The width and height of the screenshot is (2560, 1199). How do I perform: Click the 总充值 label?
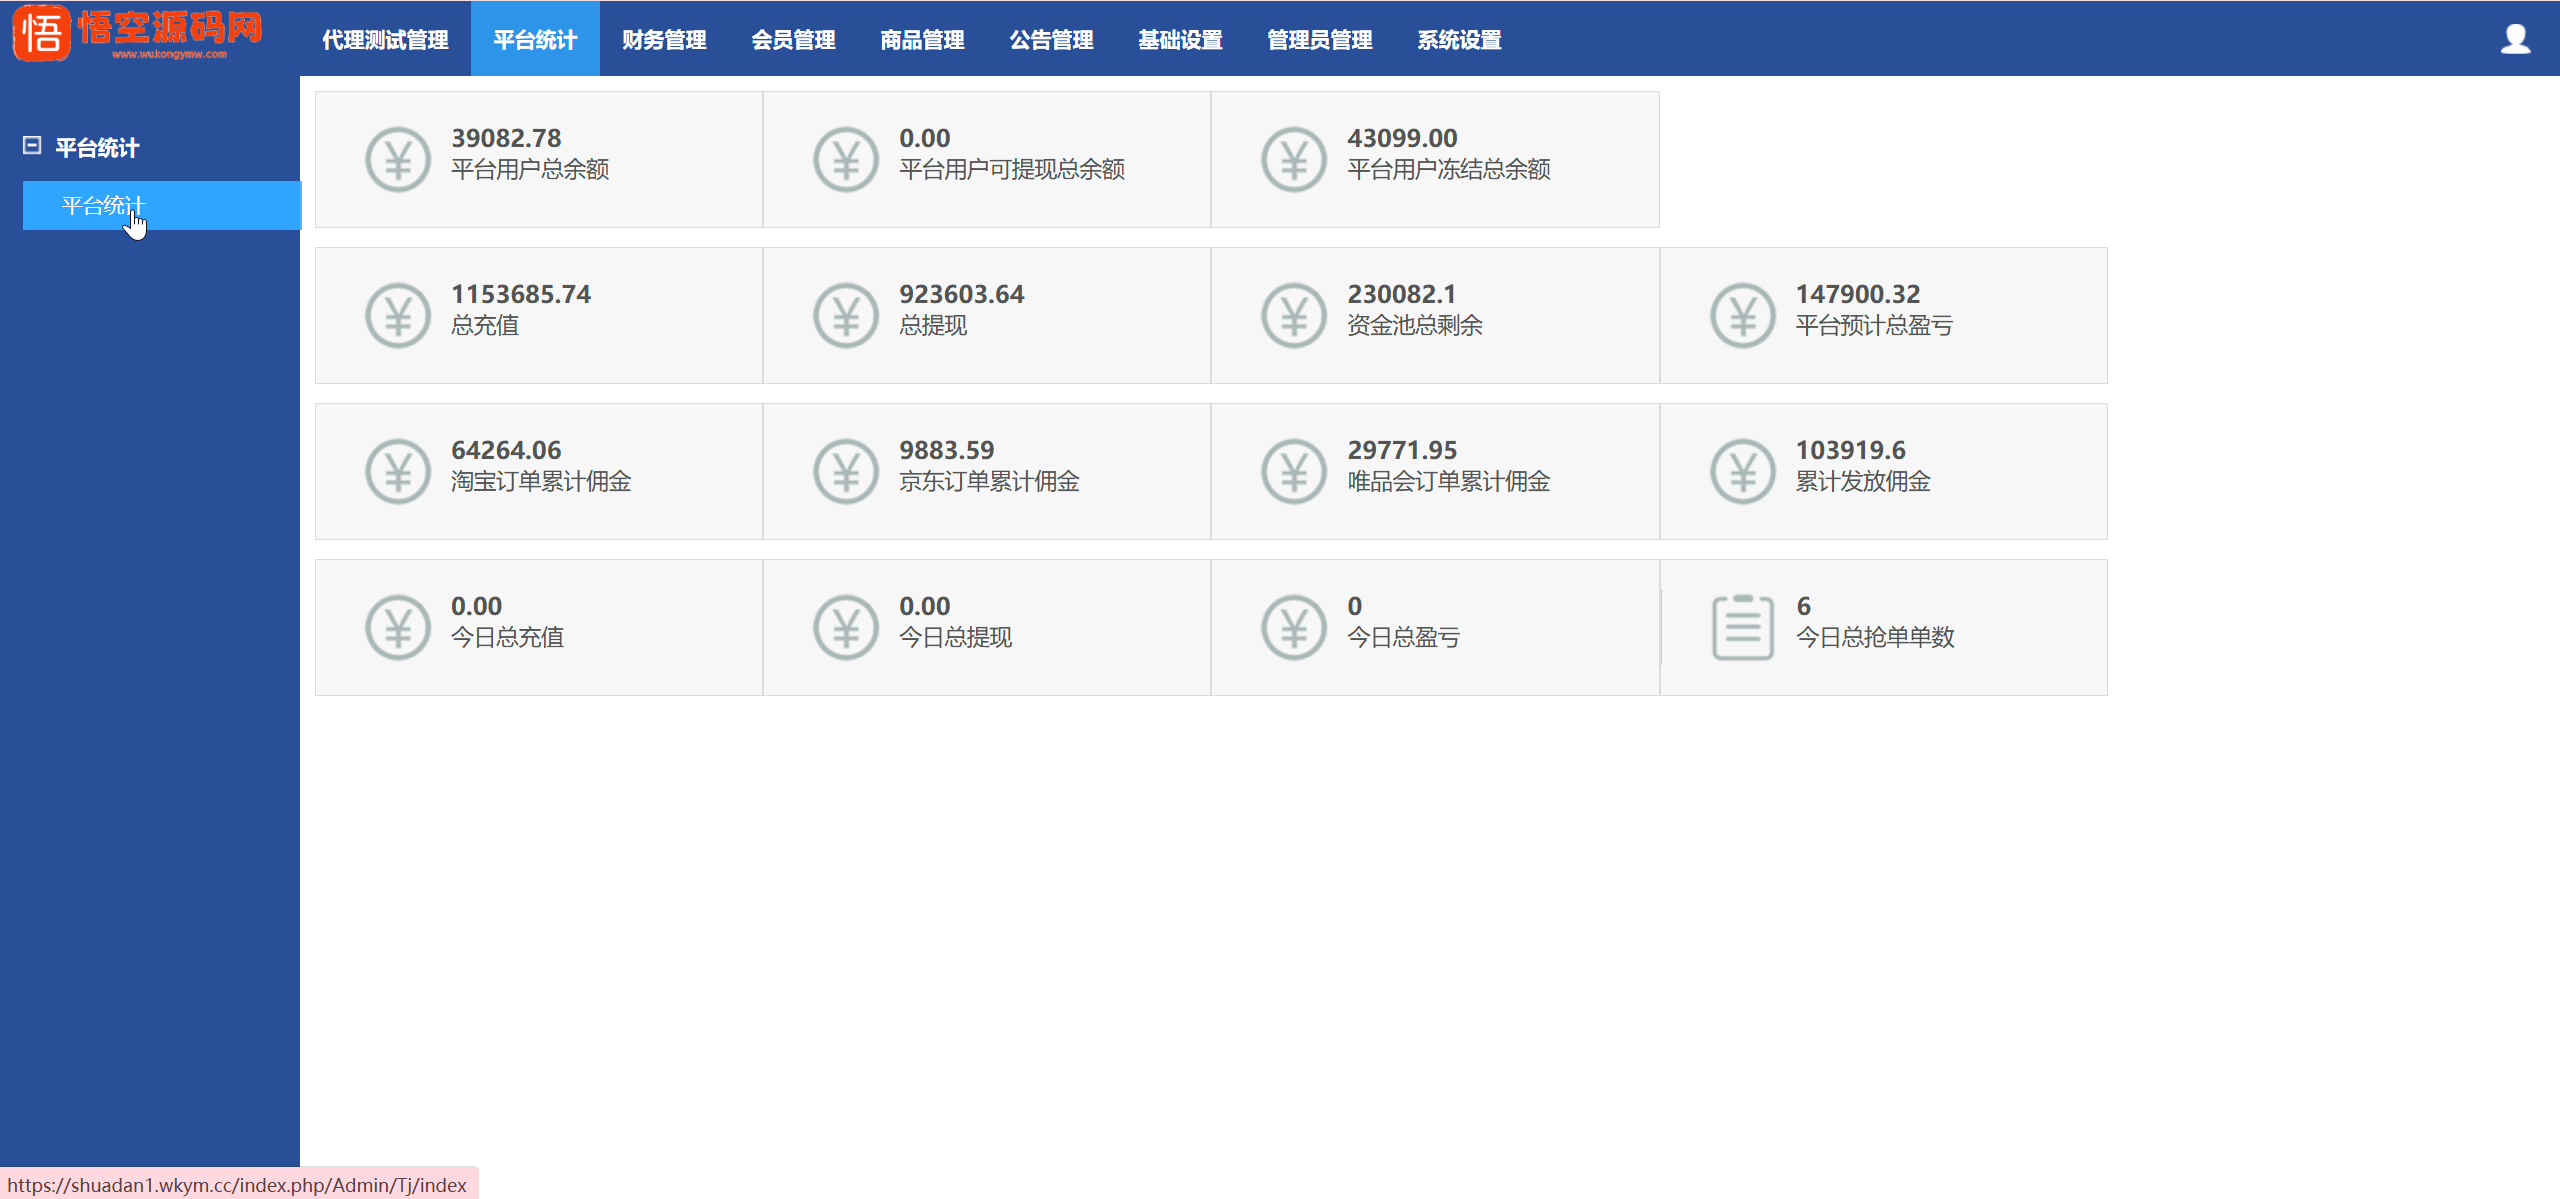[485, 326]
